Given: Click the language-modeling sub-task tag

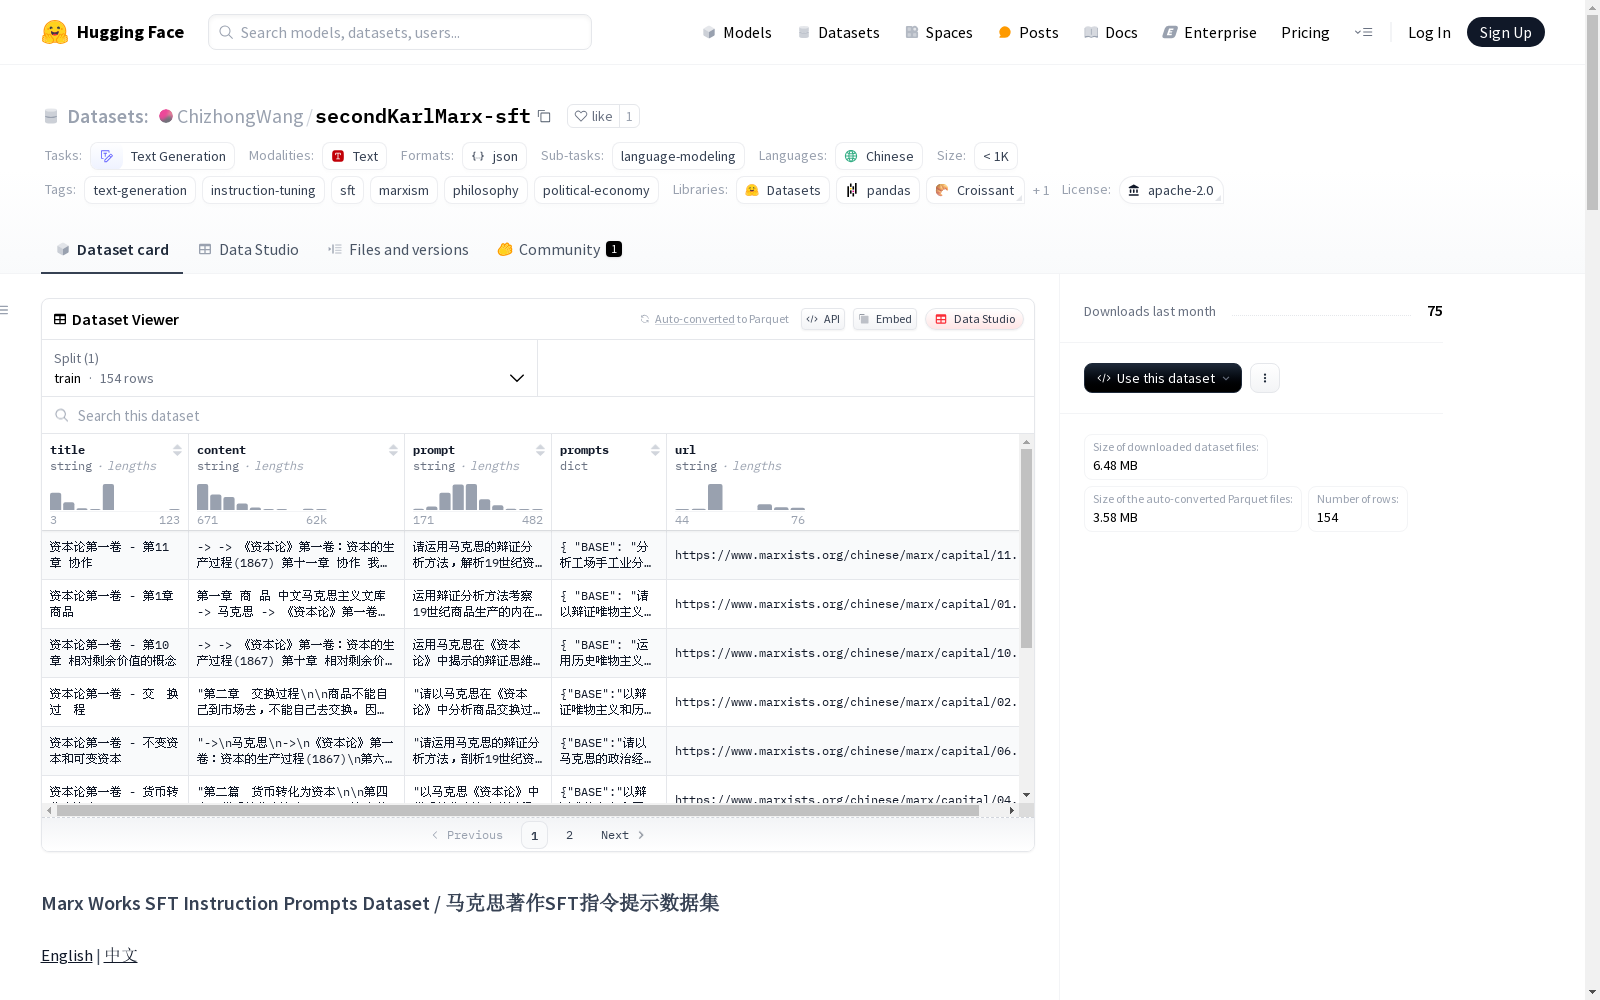Looking at the screenshot, I should [678, 156].
